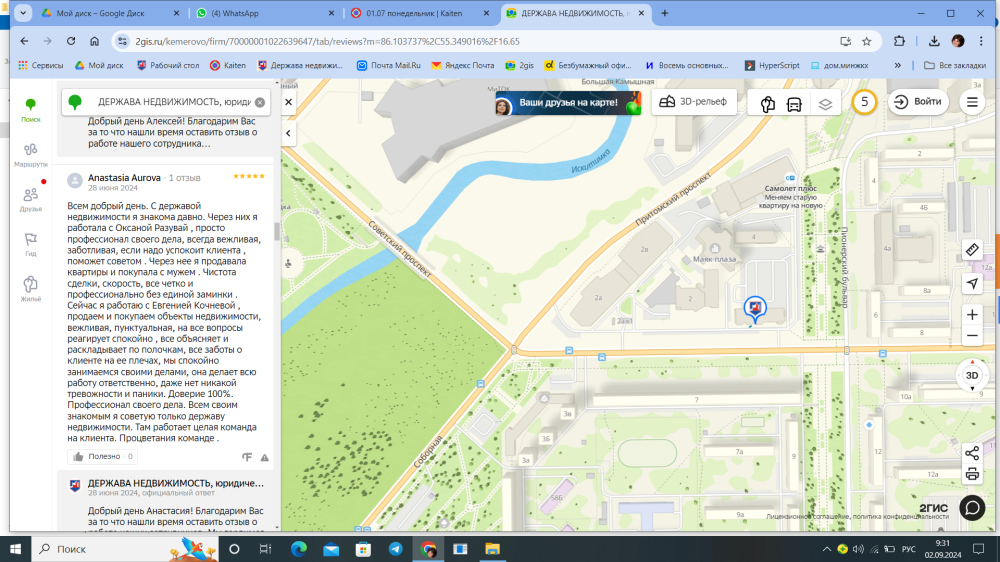Open the Сервисы apps bookmark
The width and height of the screenshot is (1000, 562).
pyautogui.click(x=41, y=65)
